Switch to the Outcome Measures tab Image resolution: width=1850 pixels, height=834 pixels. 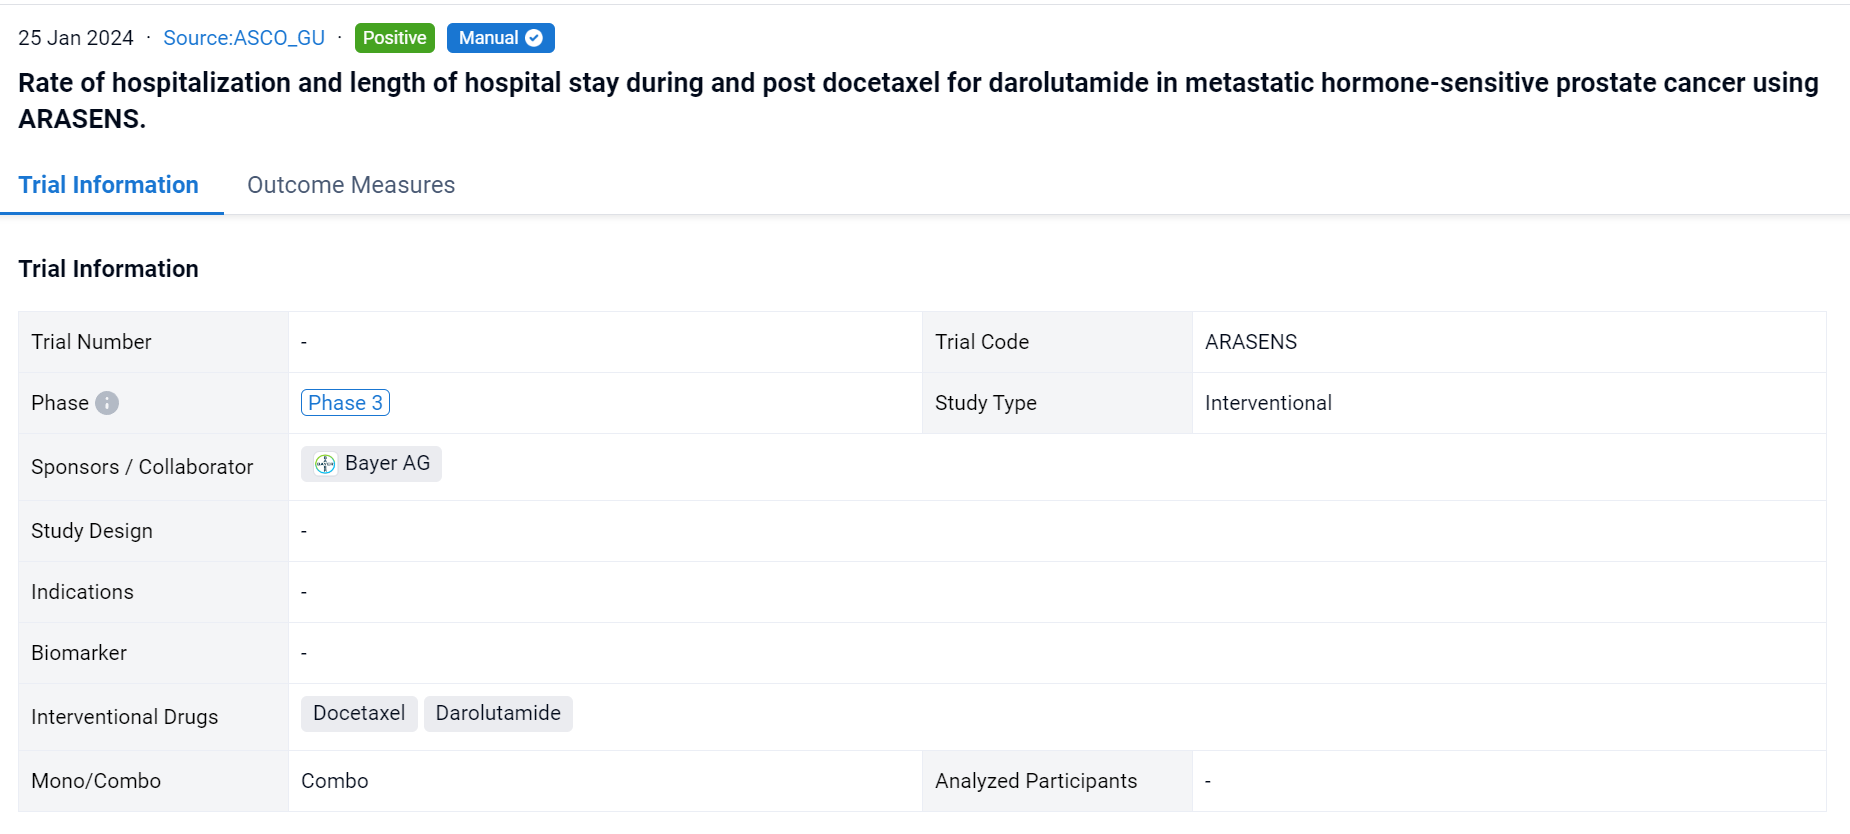pos(351,185)
